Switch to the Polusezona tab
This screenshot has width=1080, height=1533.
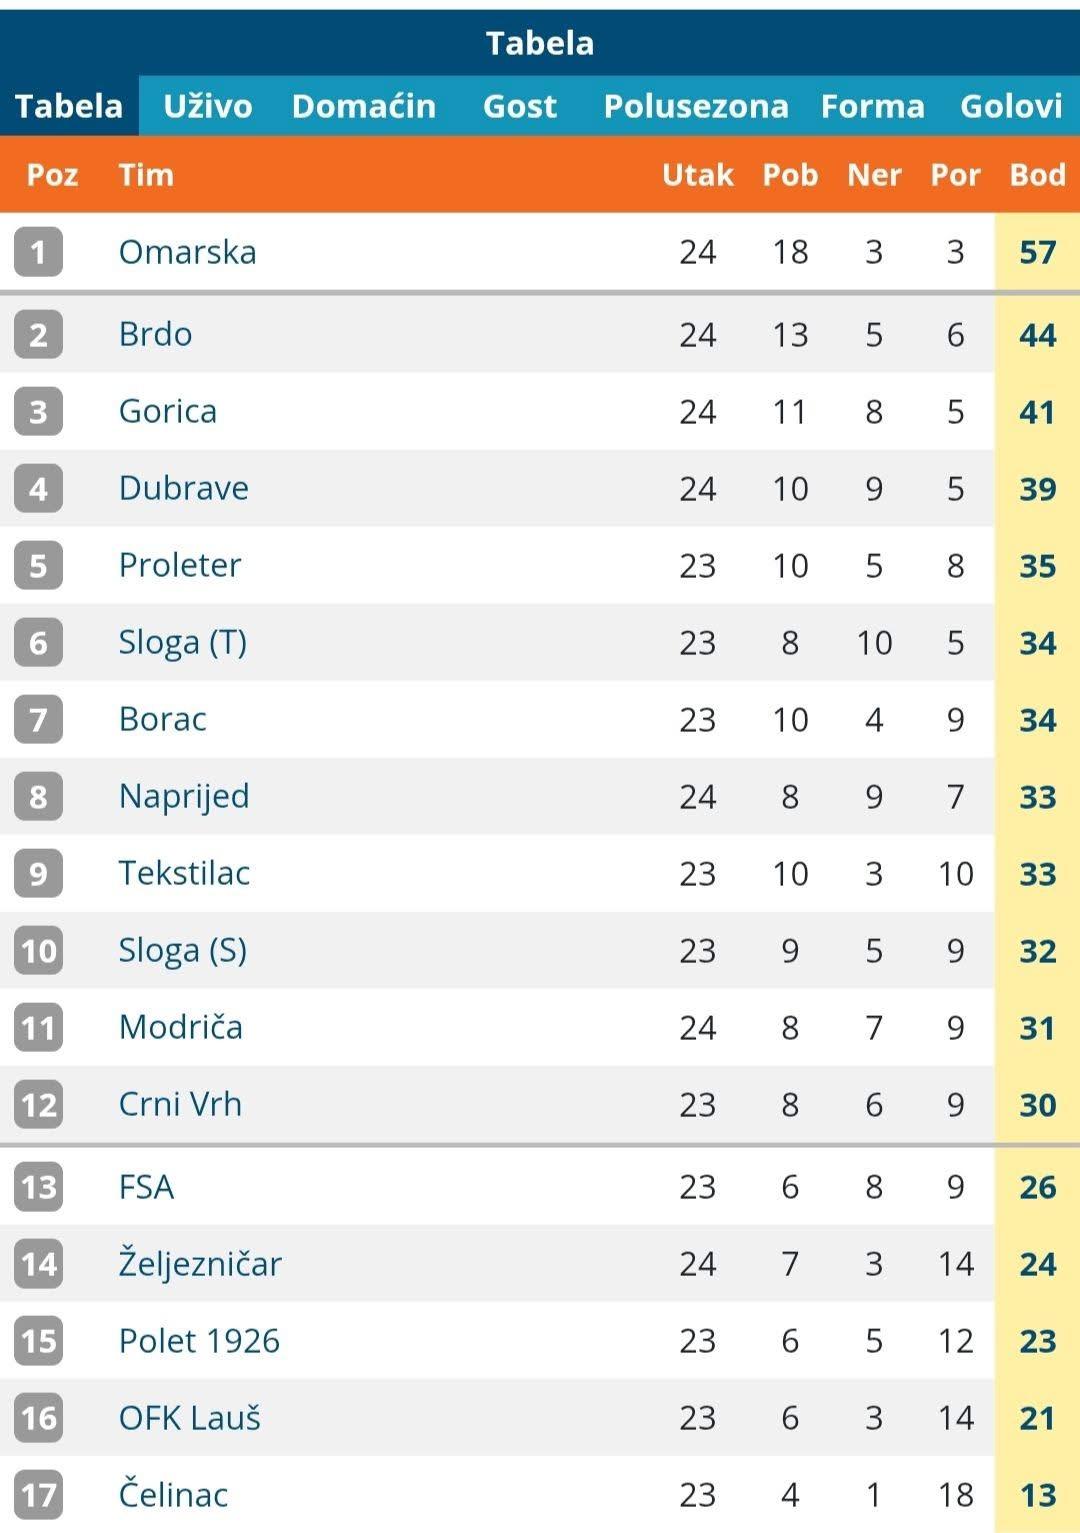click(x=696, y=106)
